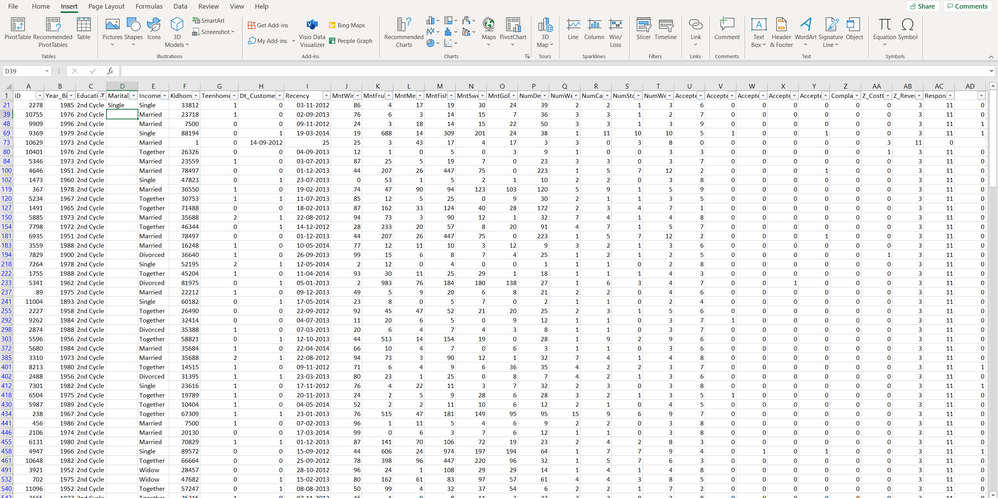Open the 3D Models option
Screen dimensions: 998x498
(176, 33)
